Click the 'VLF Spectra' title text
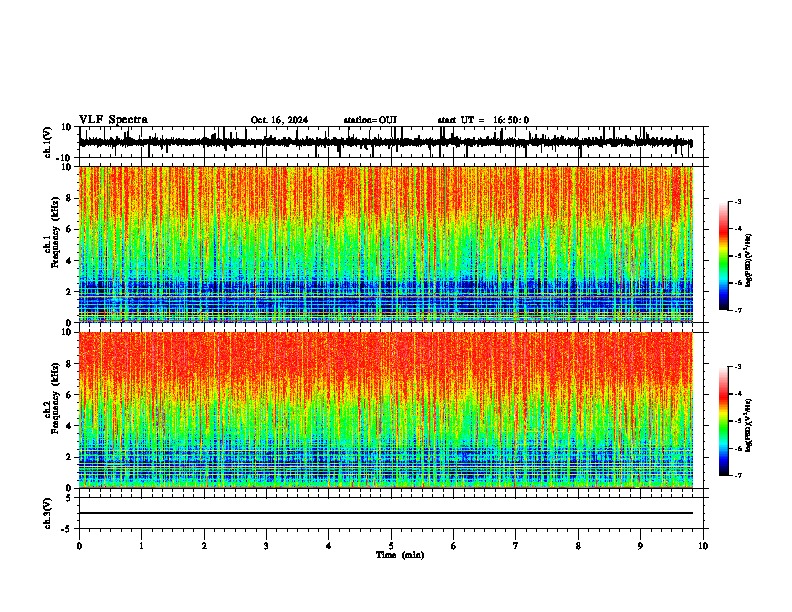This screenshot has width=792, height=612. point(113,120)
